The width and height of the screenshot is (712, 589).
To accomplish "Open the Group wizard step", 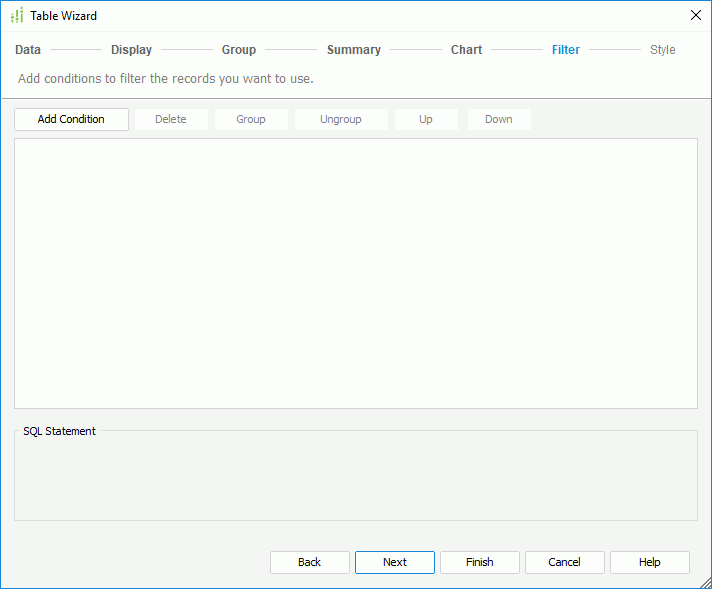I will pos(239,49).
